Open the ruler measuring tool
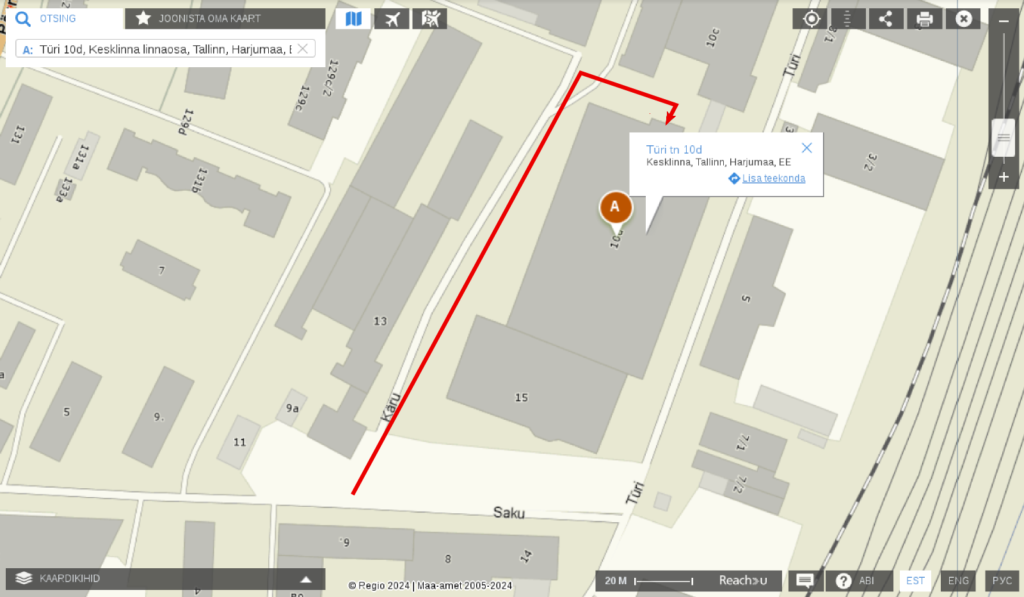 pos(848,19)
